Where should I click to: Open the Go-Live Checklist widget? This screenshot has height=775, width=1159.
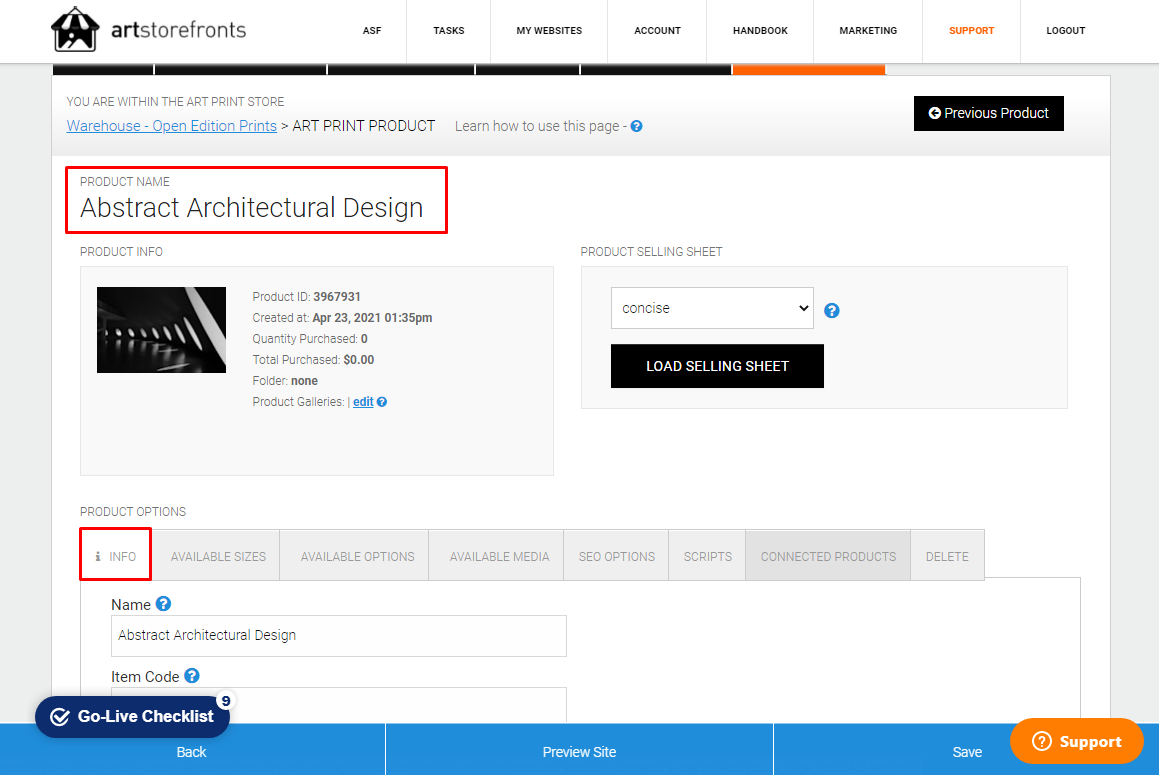tap(132, 716)
